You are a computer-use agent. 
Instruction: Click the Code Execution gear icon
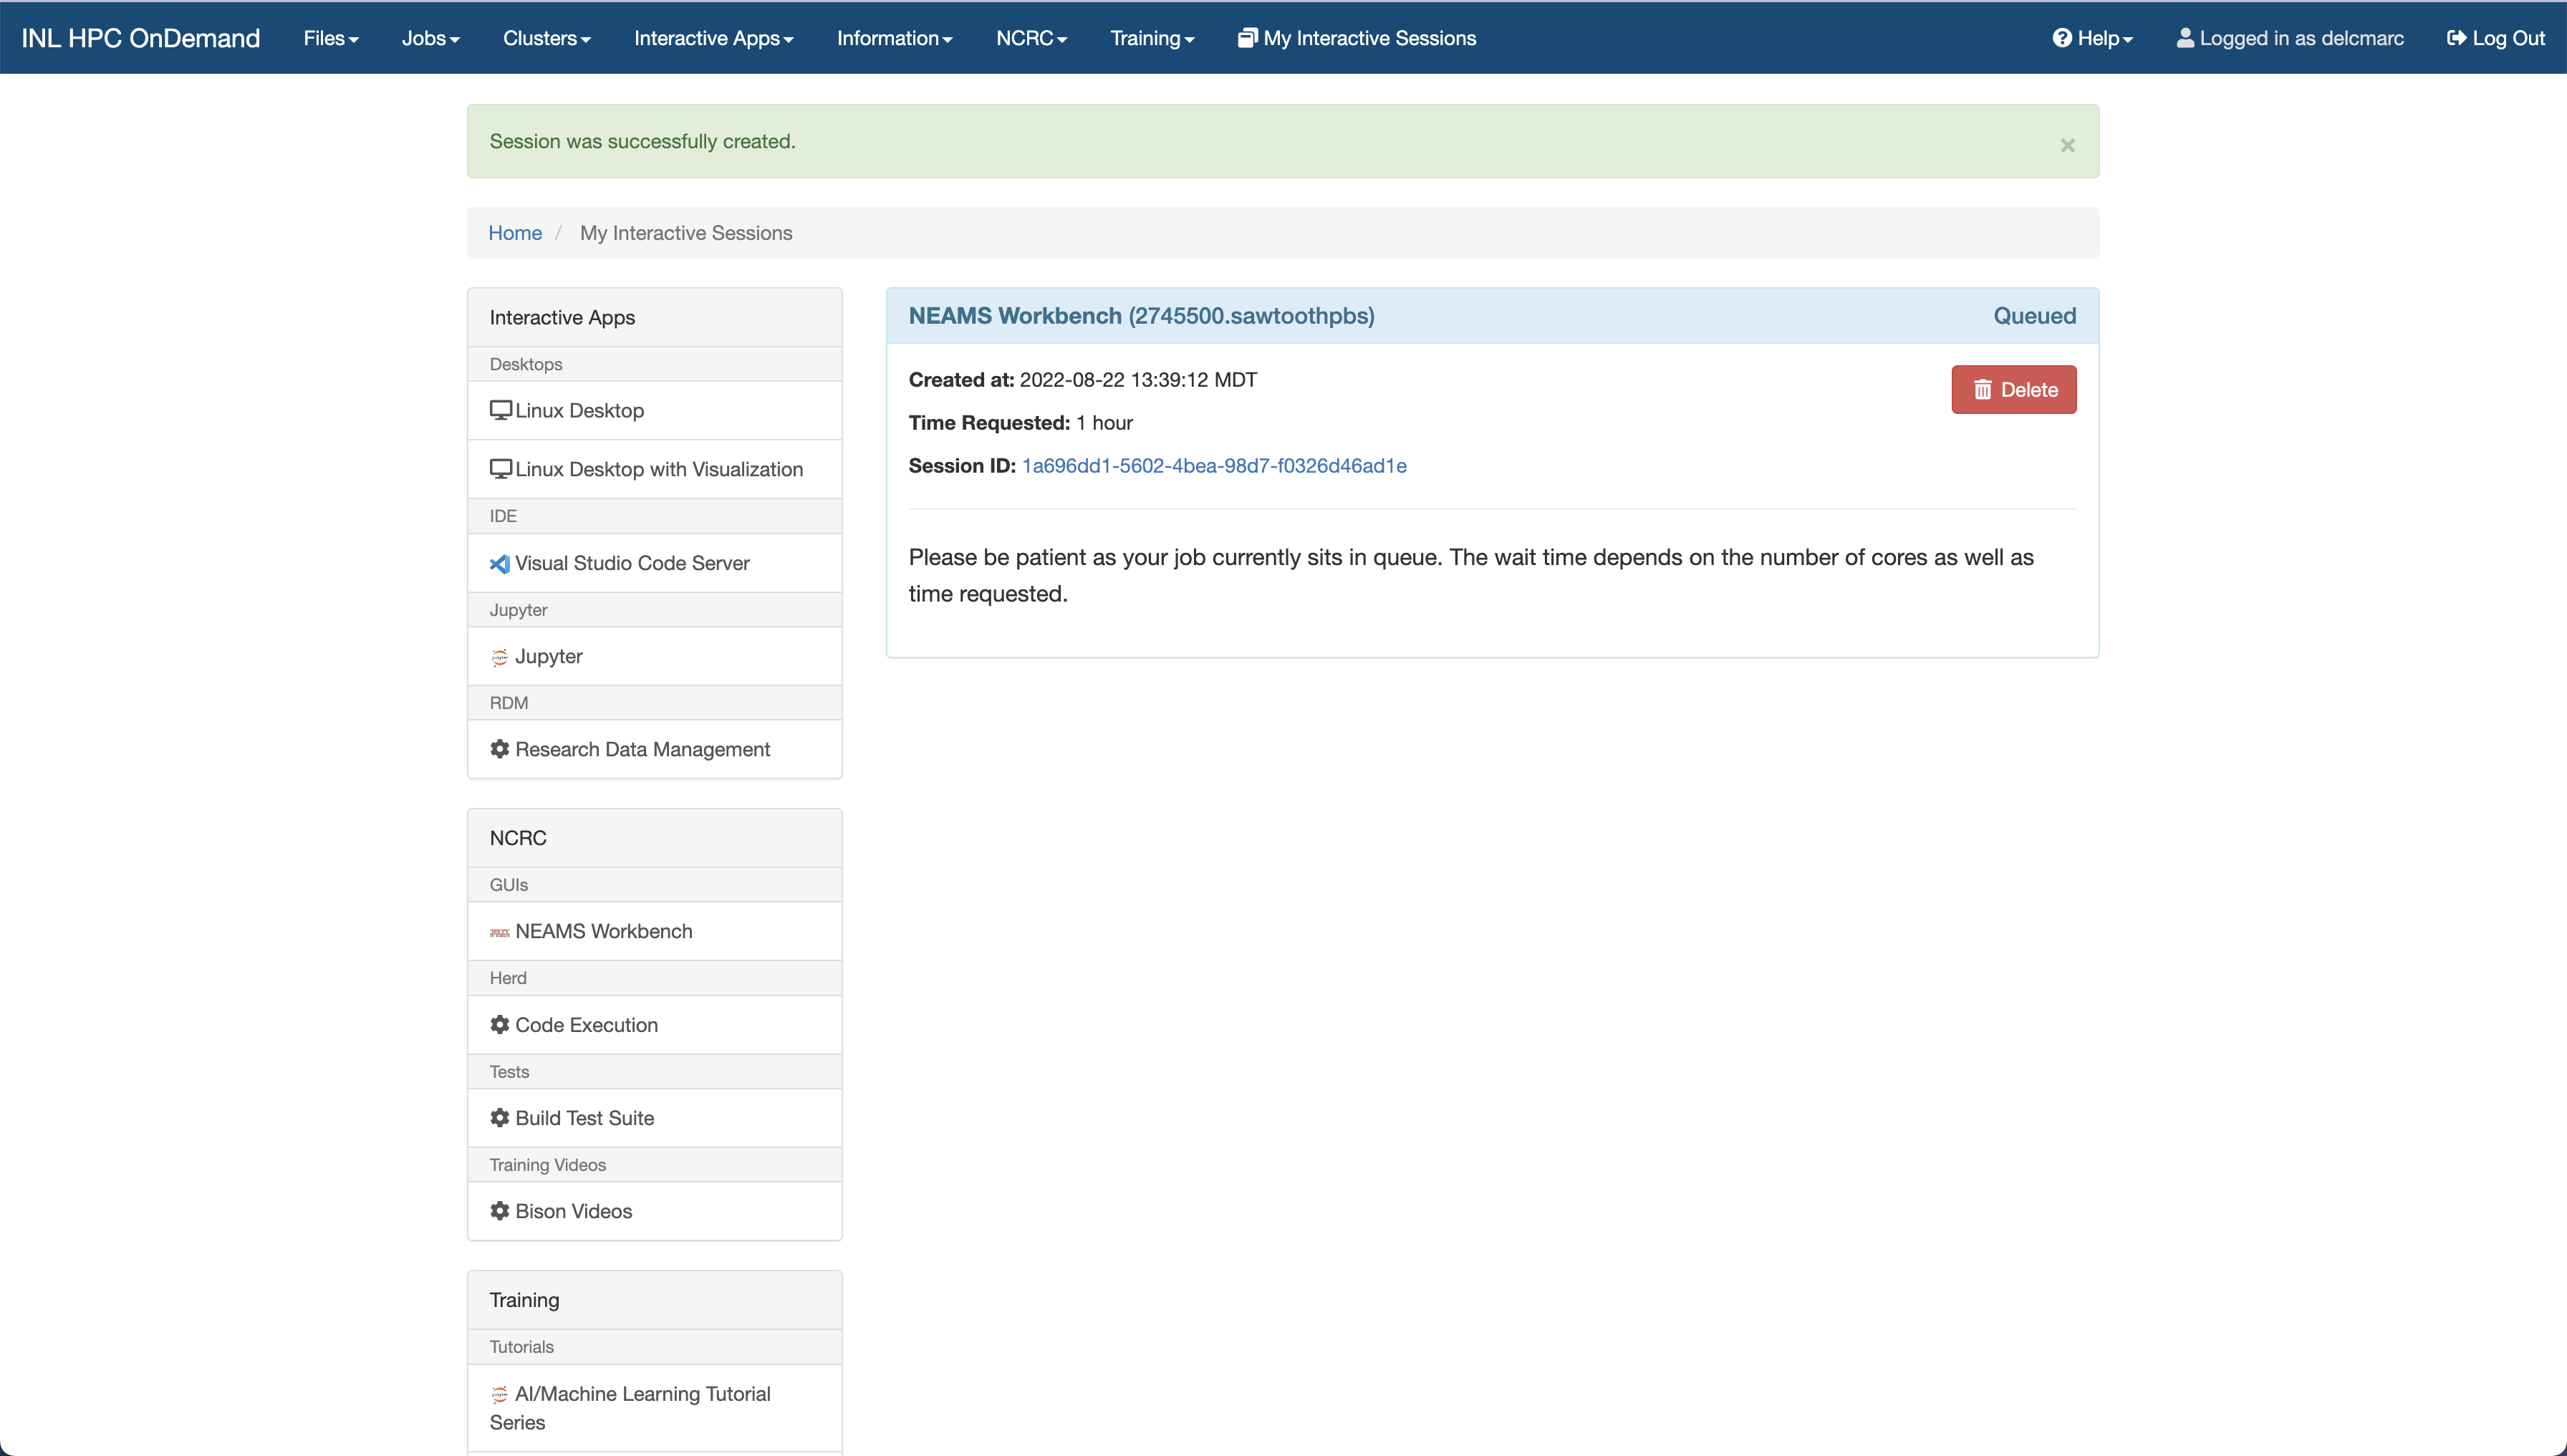click(500, 1025)
